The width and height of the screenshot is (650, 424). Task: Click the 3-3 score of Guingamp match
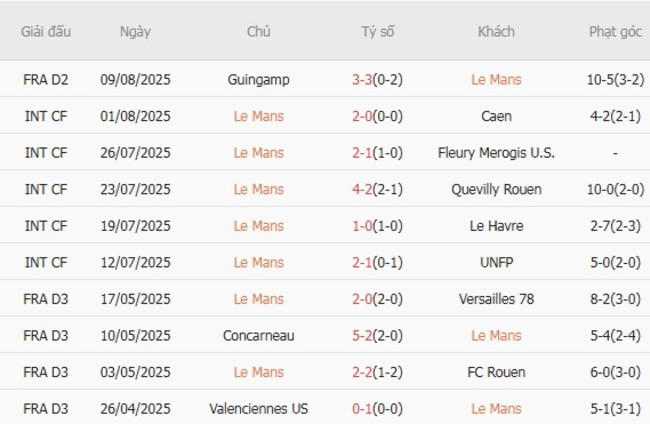363,80
